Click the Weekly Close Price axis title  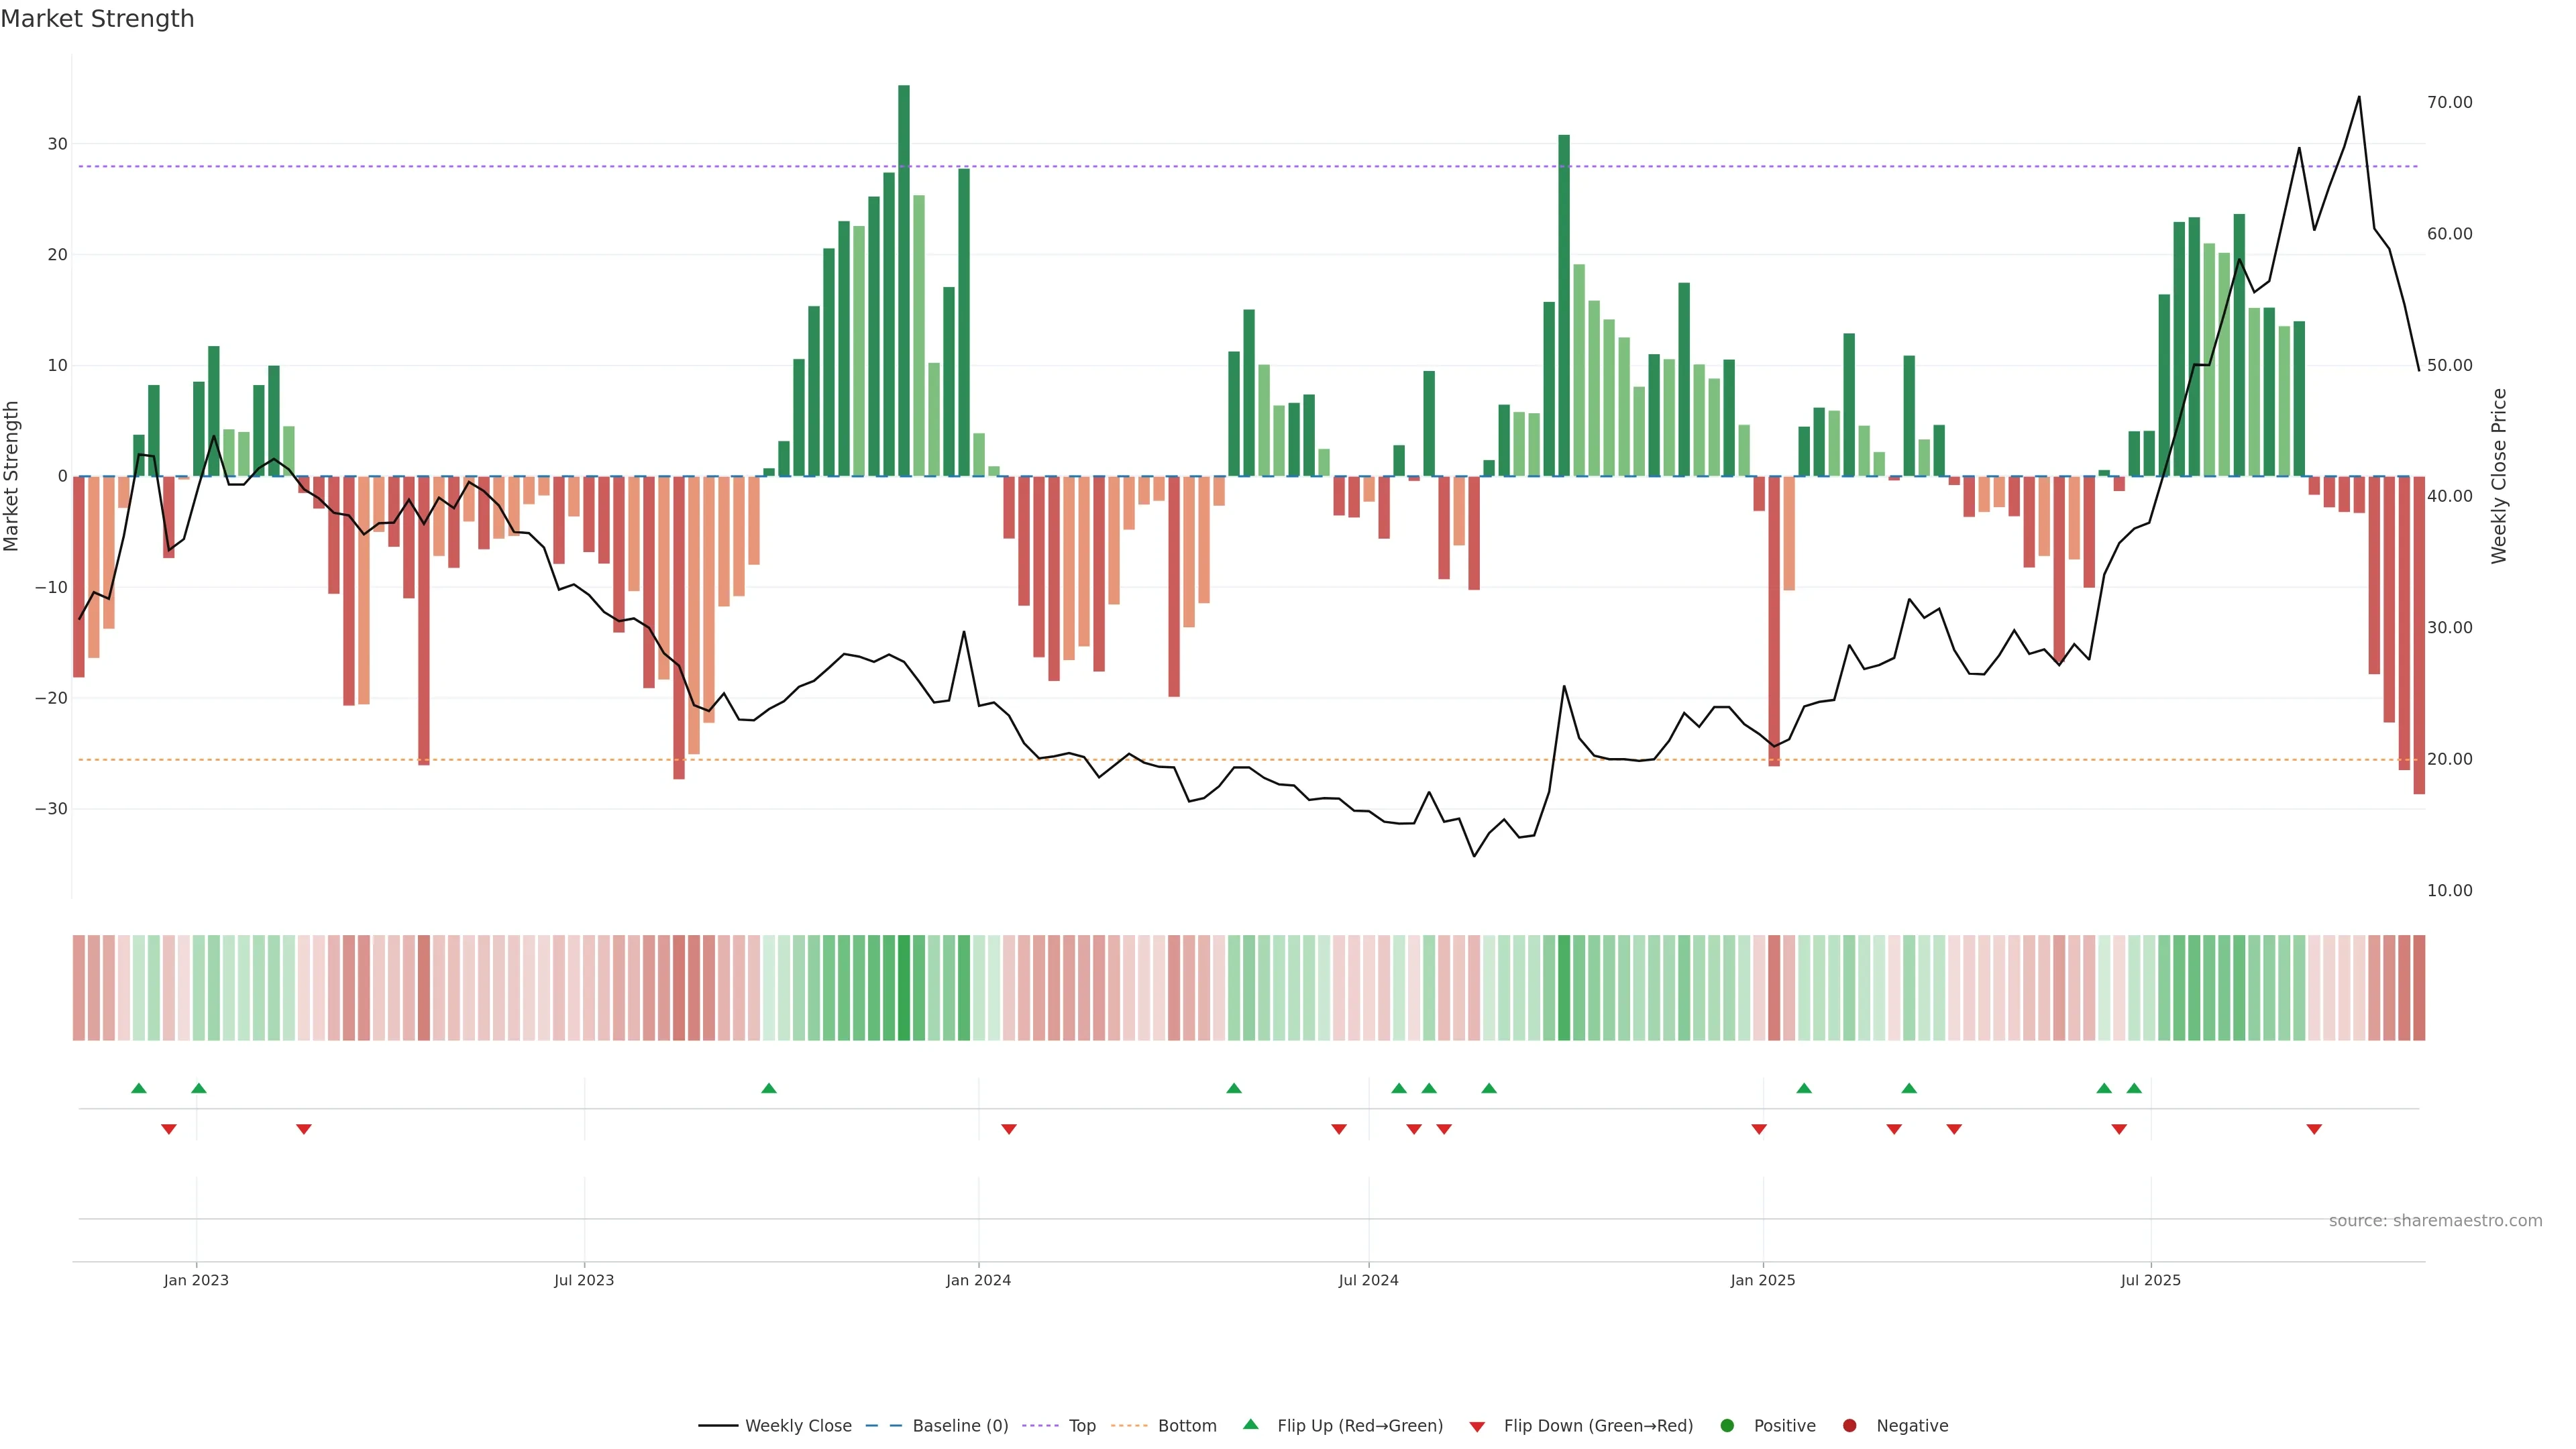[x=2499, y=476]
